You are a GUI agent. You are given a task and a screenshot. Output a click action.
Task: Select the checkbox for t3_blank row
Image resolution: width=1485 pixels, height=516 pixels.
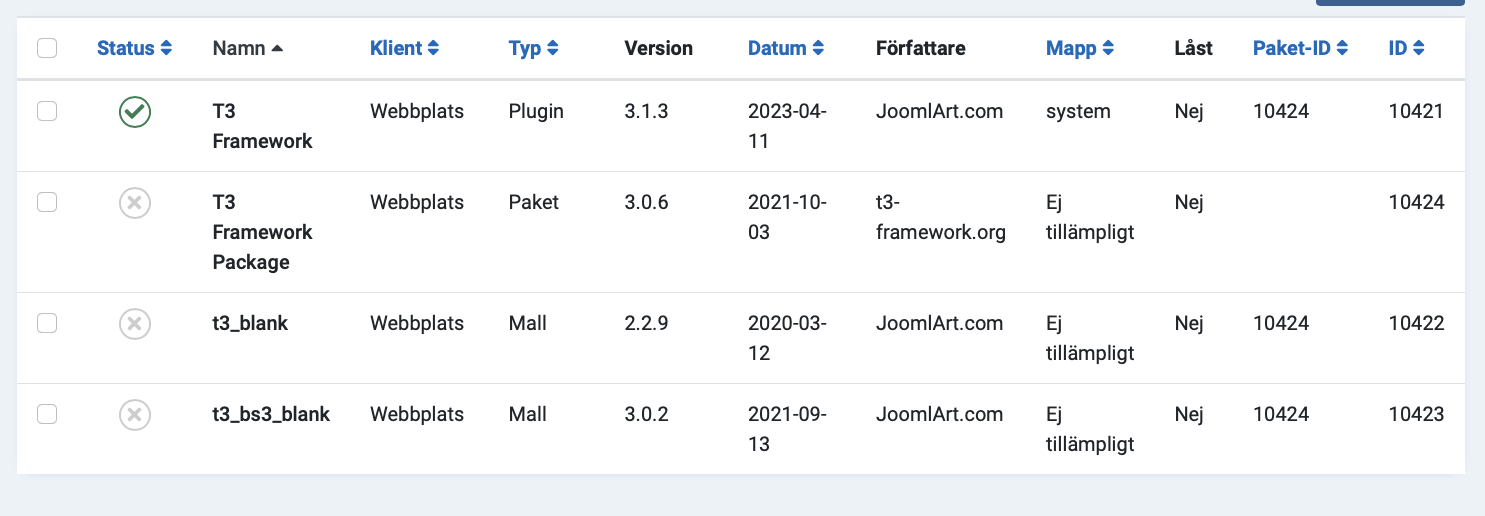tap(47, 323)
